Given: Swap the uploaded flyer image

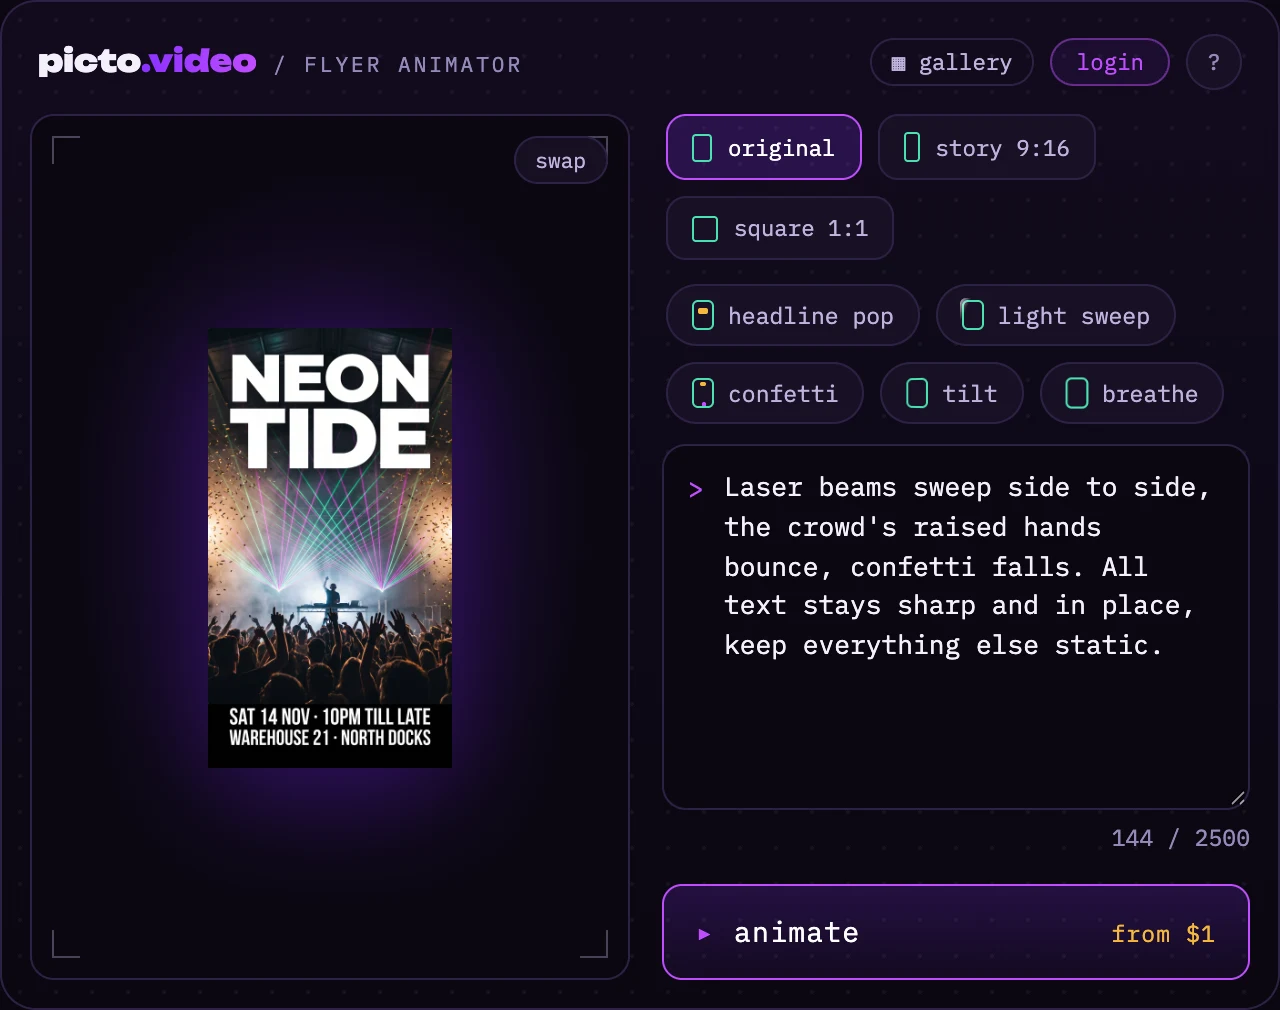Looking at the screenshot, I should pos(560,160).
